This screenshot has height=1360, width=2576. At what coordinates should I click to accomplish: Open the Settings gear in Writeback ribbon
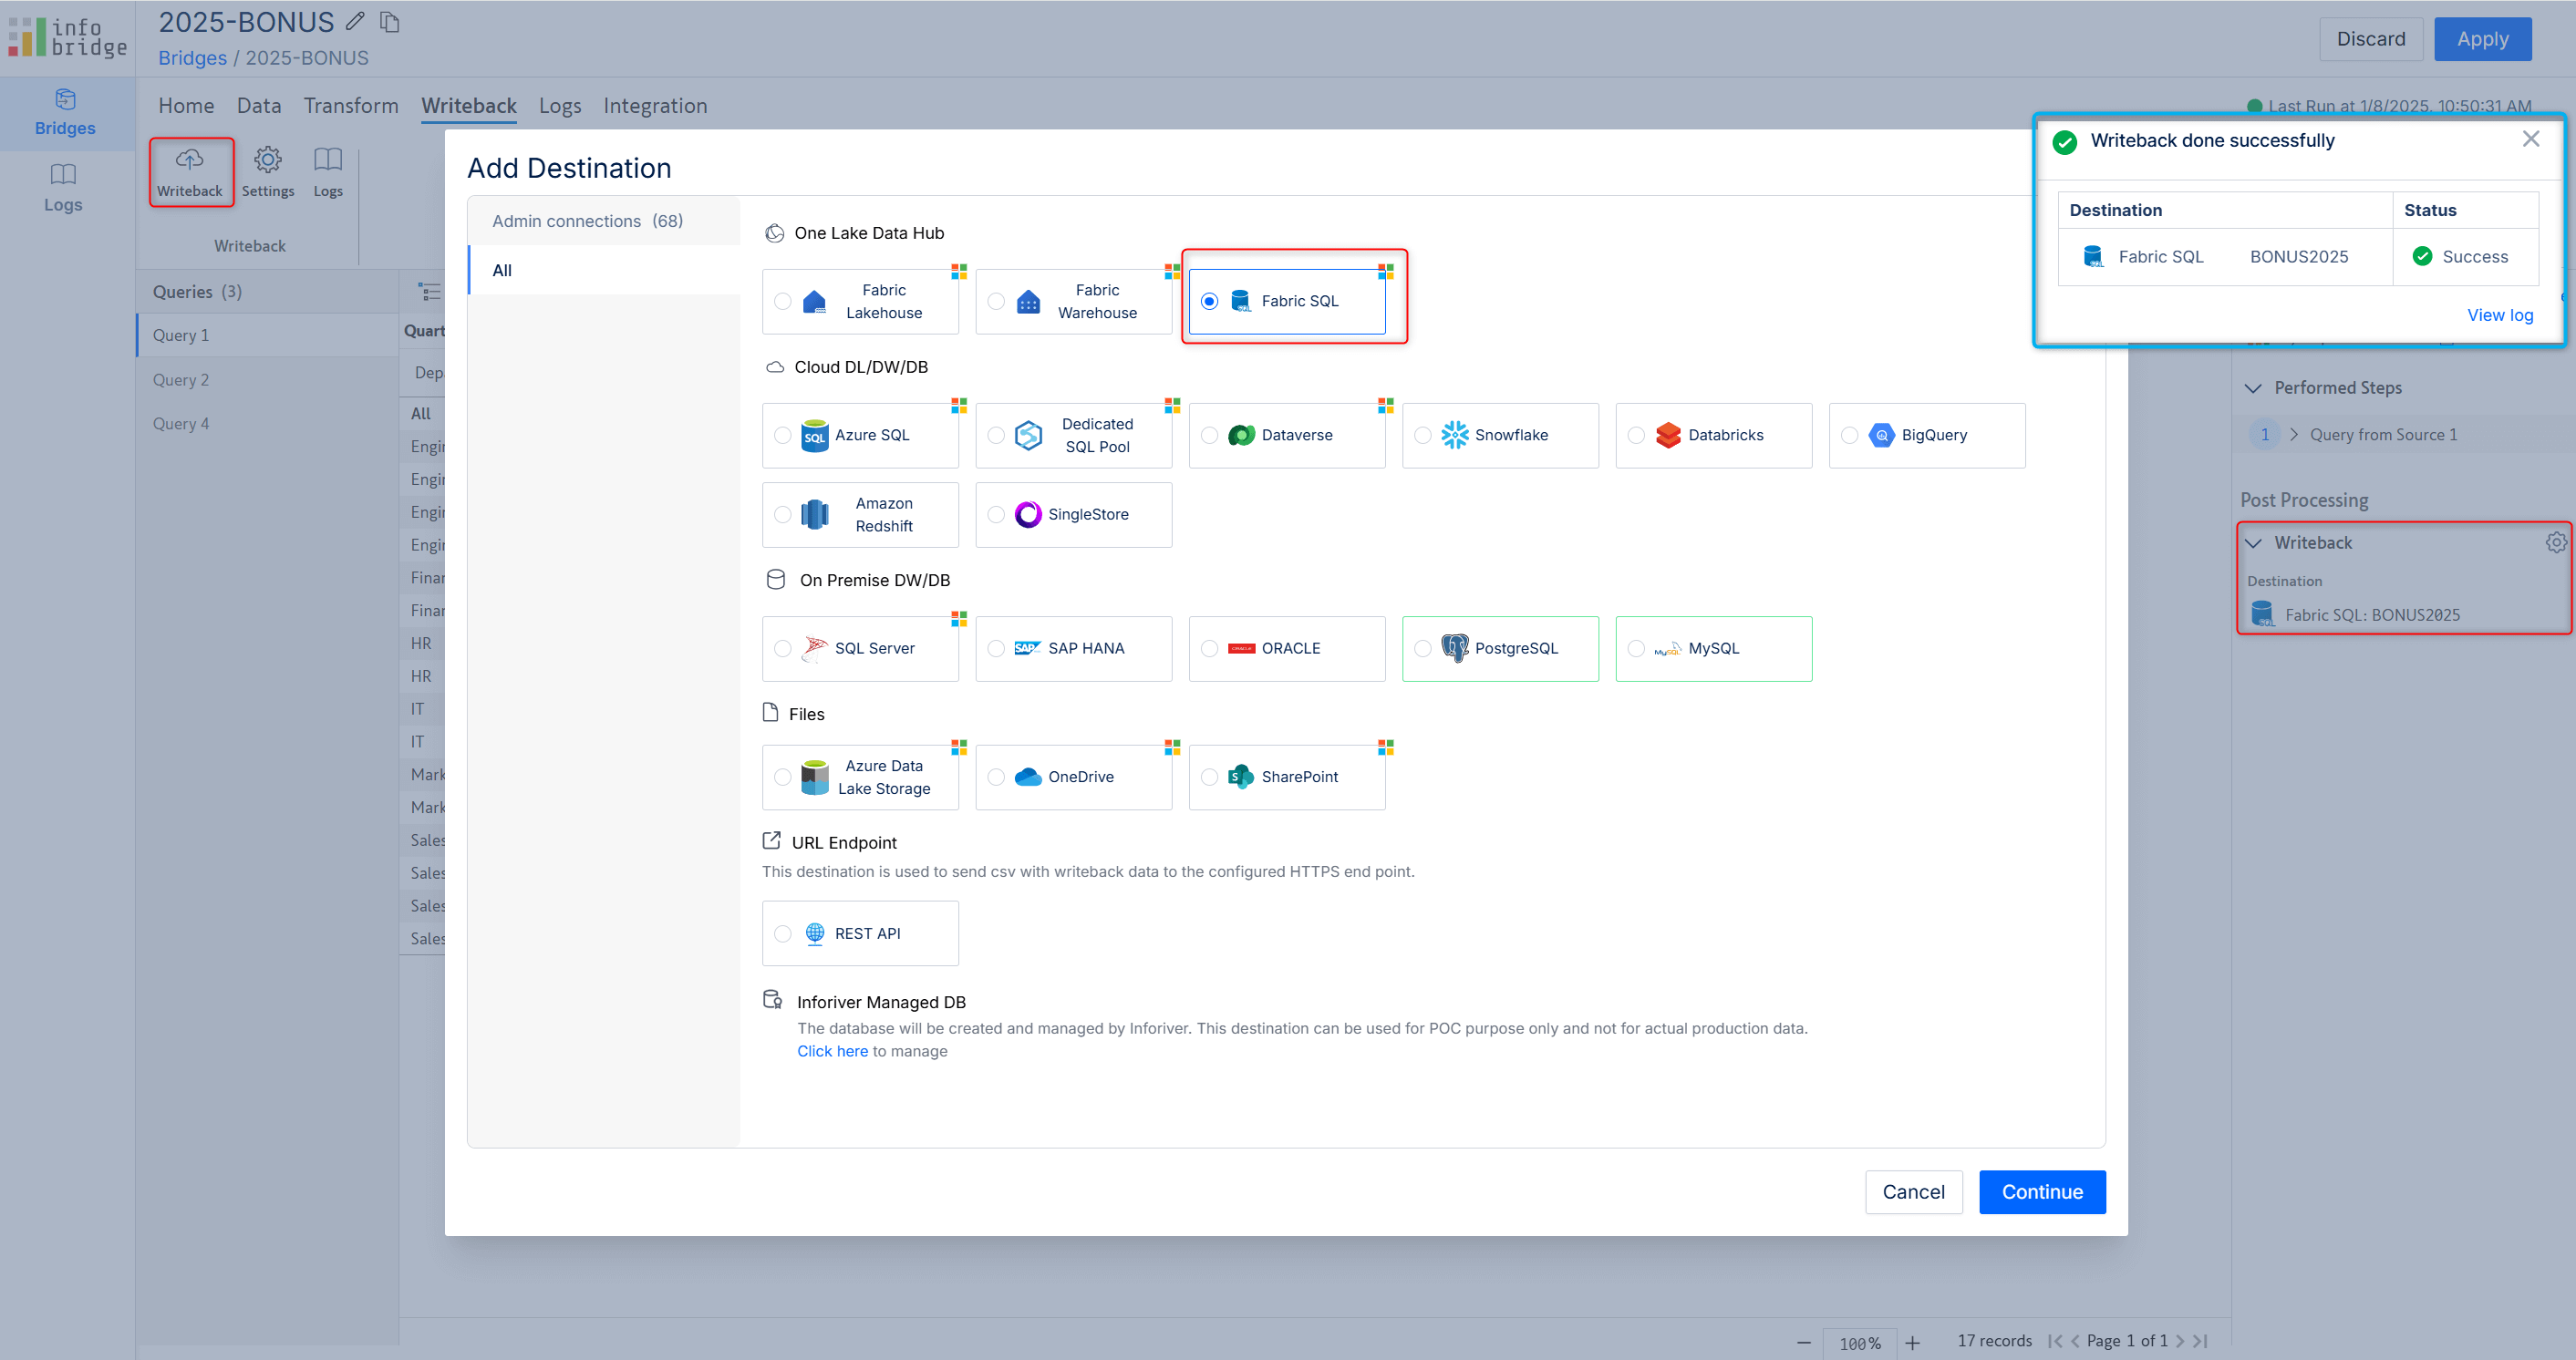[x=268, y=159]
